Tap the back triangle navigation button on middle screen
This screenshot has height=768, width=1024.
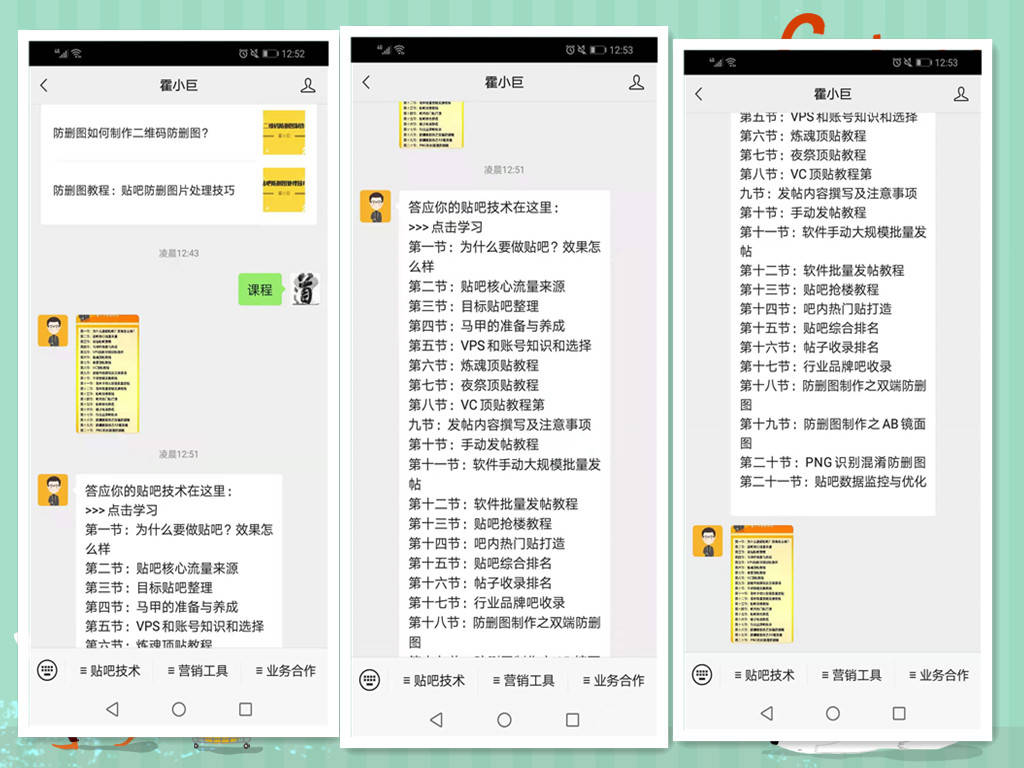click(x=436, y=719)
